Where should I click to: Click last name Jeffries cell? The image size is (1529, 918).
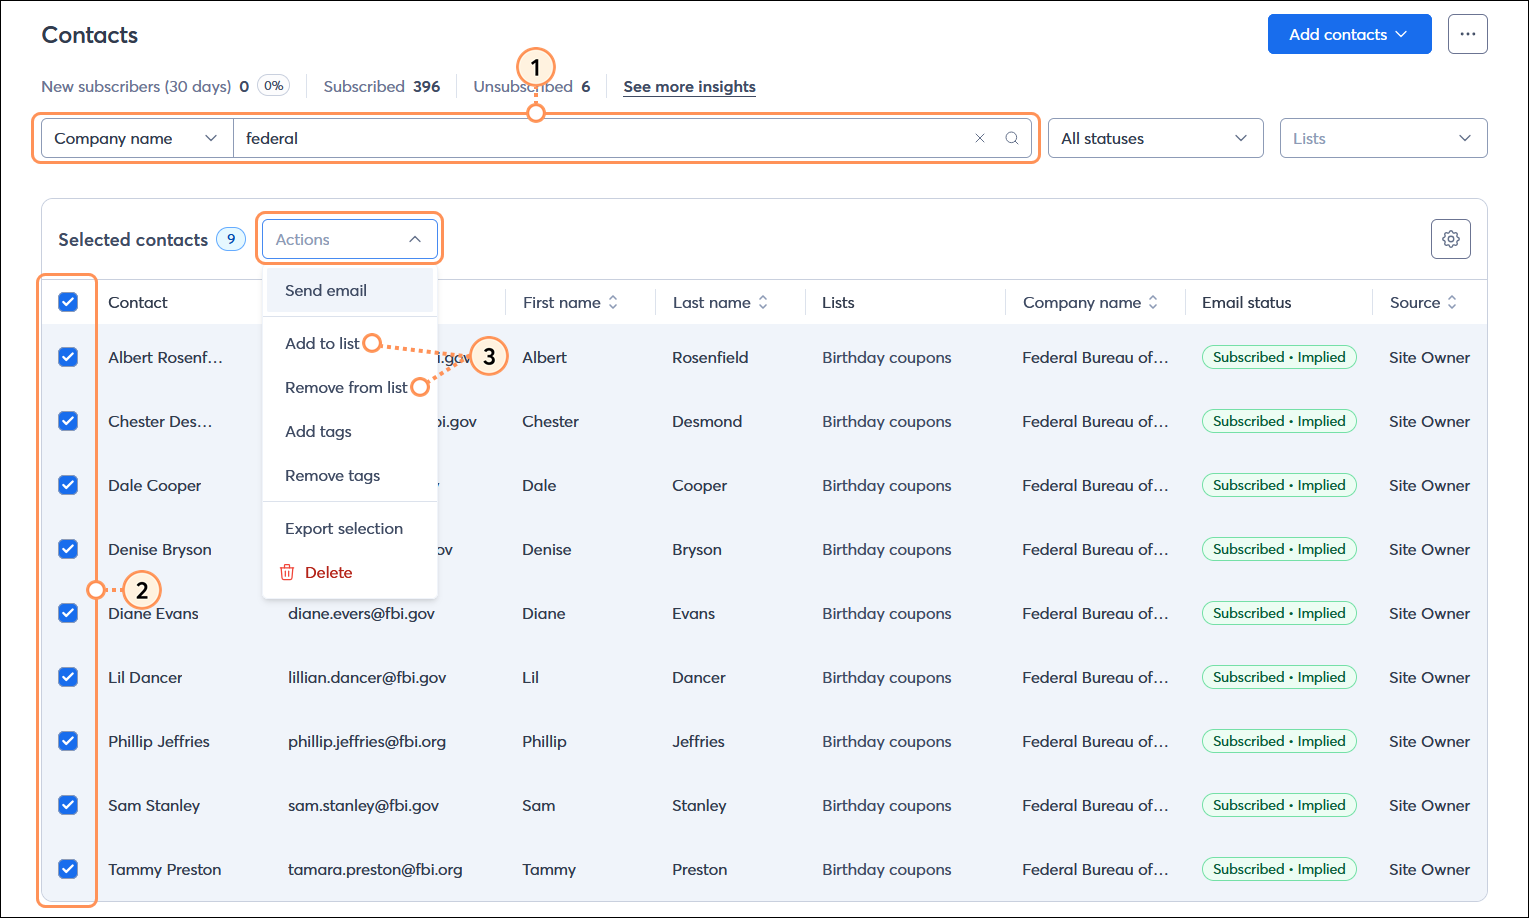(x=698, y=741)
